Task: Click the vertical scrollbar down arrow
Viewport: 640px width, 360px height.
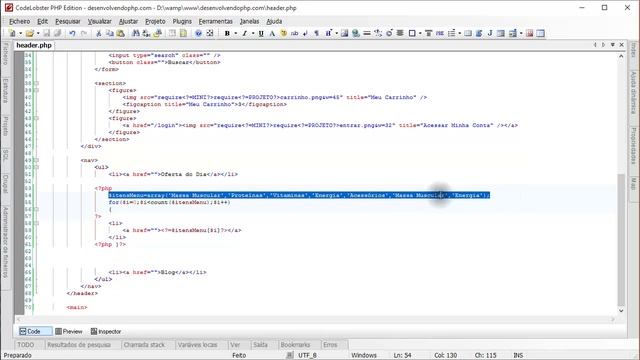Action: tap(621, 311)
